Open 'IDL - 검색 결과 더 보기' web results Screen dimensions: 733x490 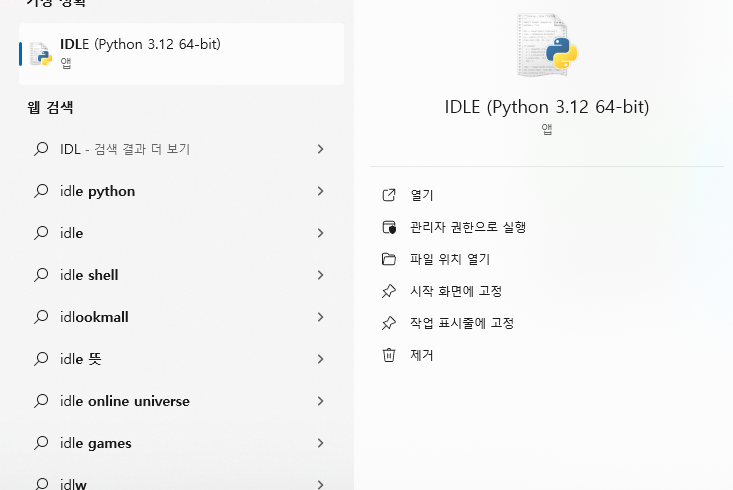(181, 149)
